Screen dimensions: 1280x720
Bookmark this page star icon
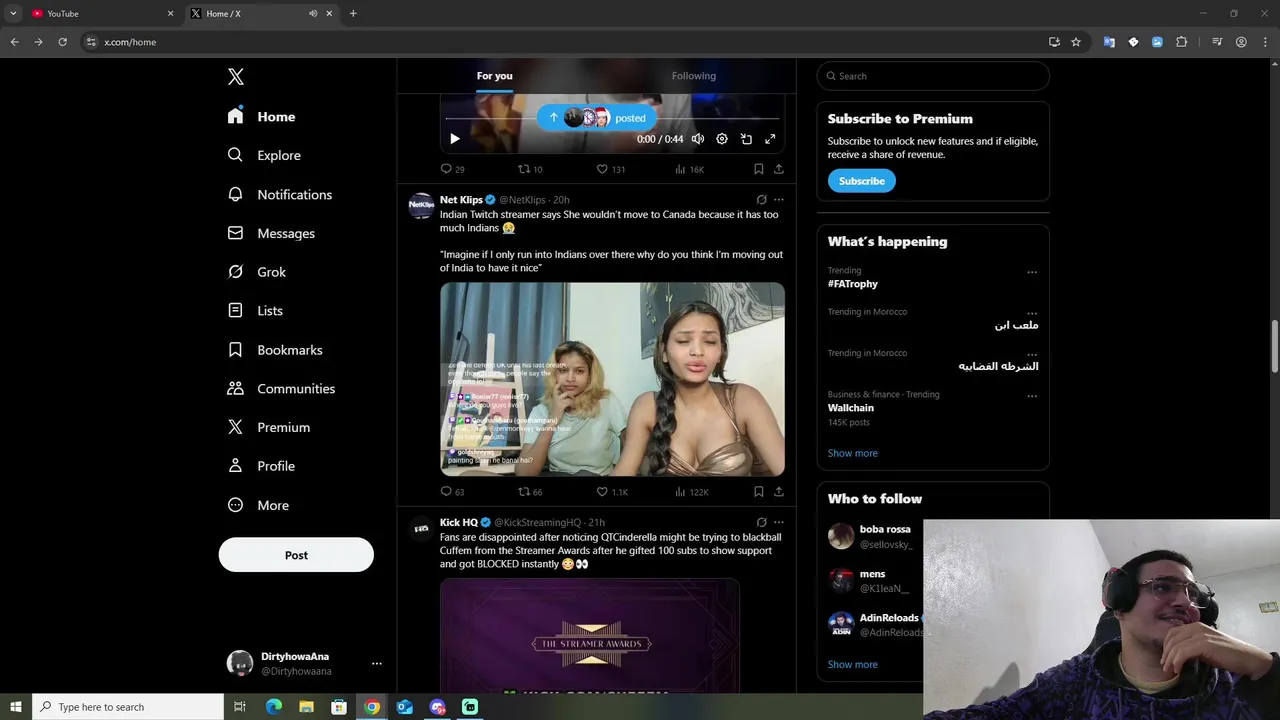[x=1076, y=42]
